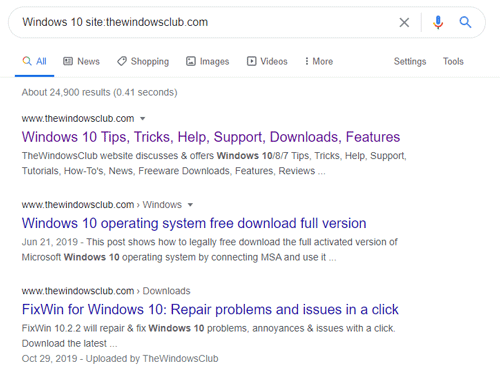Expand the More options menu
Image resolution: width=500 pixels, height=376 pixels.
[x=319, y=61]
